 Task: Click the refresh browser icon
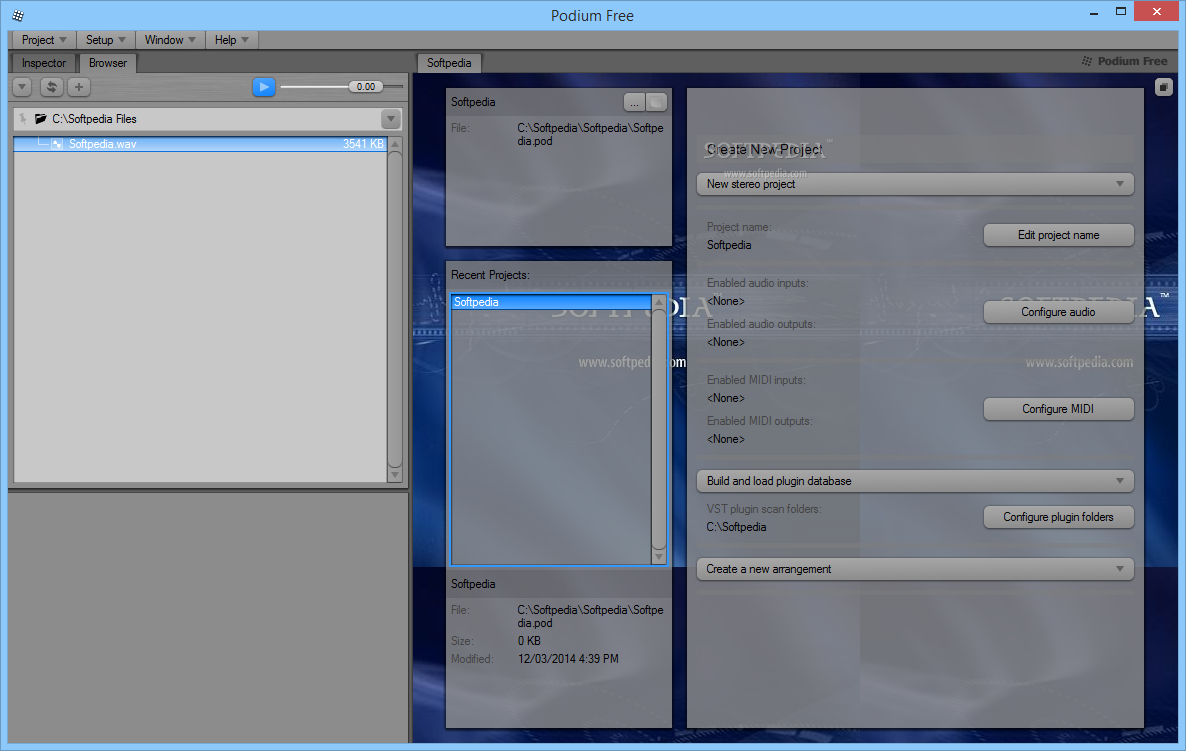tap(51, 87)
